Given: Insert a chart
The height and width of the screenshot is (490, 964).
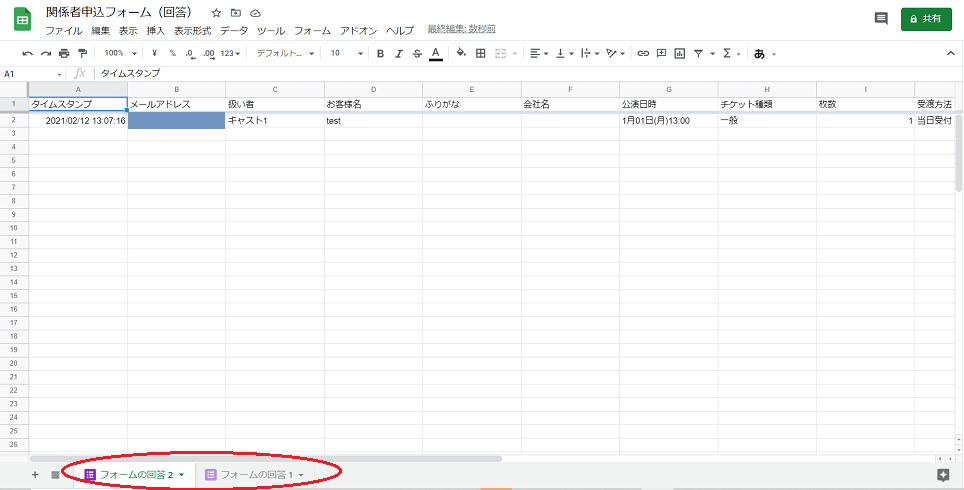Looking at the screenshot, I should pos(679,53).
